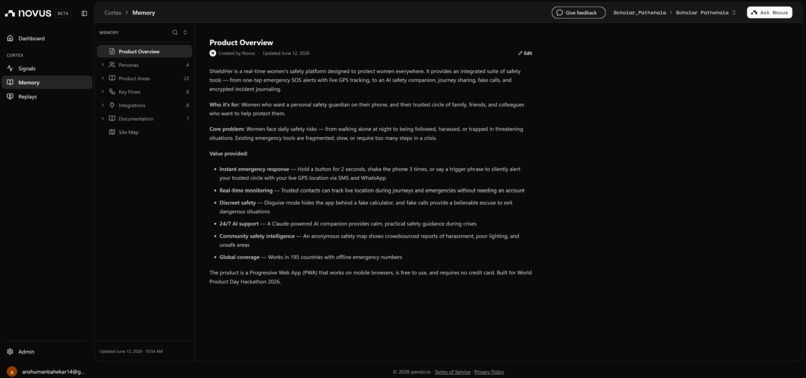This screenshot has width=806, height=378.
Task: Search memory with magnifier icon
Action: click(175, 32)
